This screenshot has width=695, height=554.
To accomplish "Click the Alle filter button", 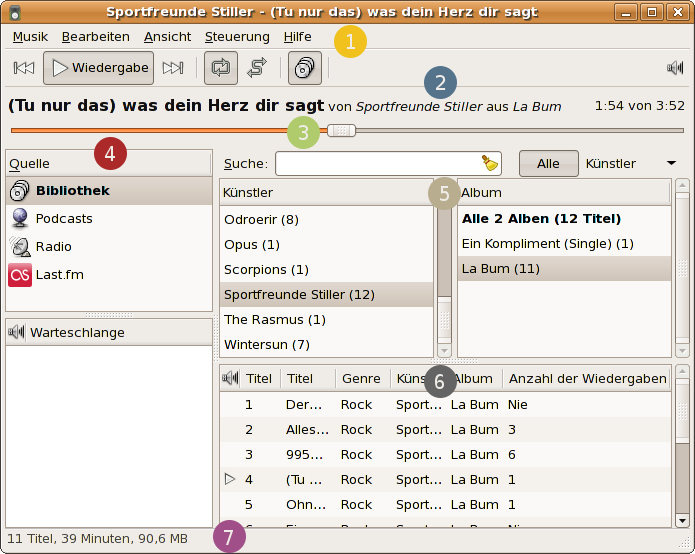I will click(x=548, y=163).
